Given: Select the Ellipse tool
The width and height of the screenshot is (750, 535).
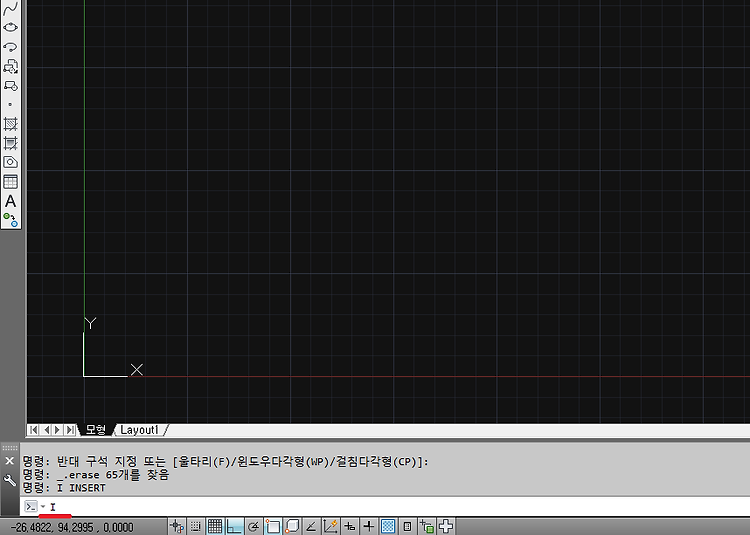Looking at the screenshot, I should [11, 27].
